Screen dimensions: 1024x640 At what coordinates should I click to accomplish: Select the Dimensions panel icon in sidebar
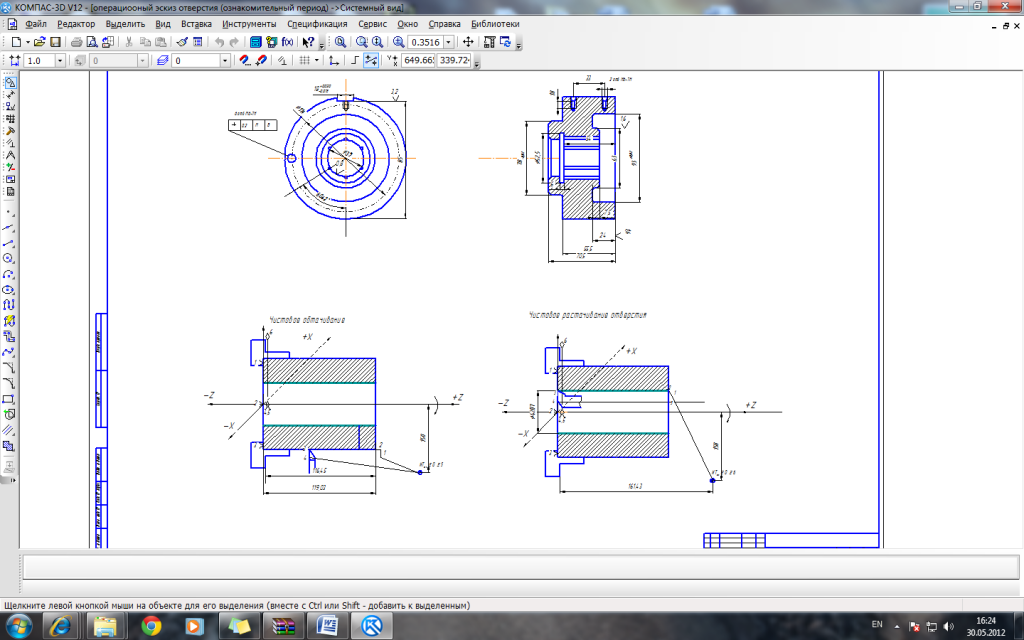coord(10,94)
